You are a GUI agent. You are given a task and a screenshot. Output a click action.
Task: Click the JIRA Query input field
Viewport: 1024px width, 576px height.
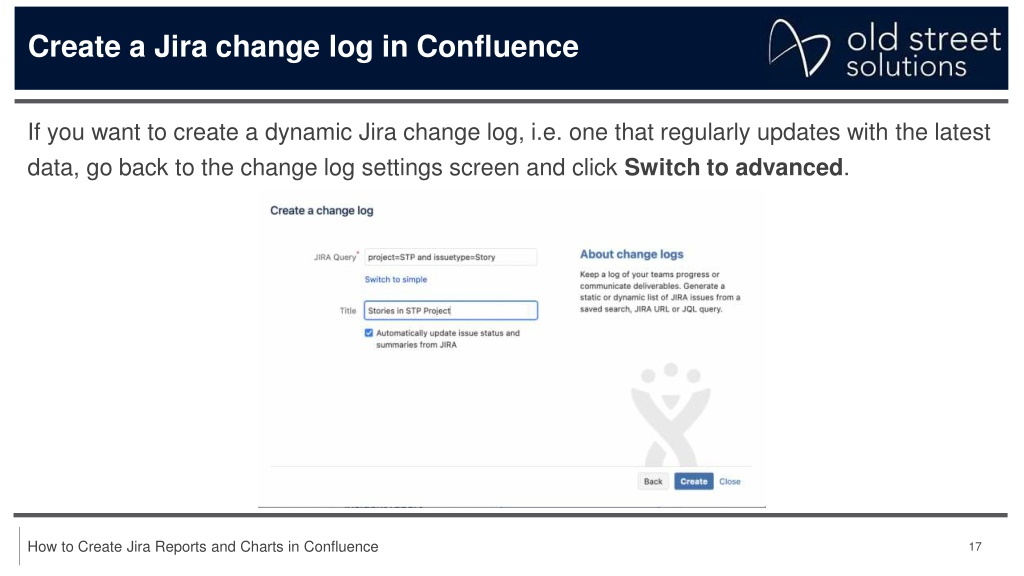(x=451, y=257)
